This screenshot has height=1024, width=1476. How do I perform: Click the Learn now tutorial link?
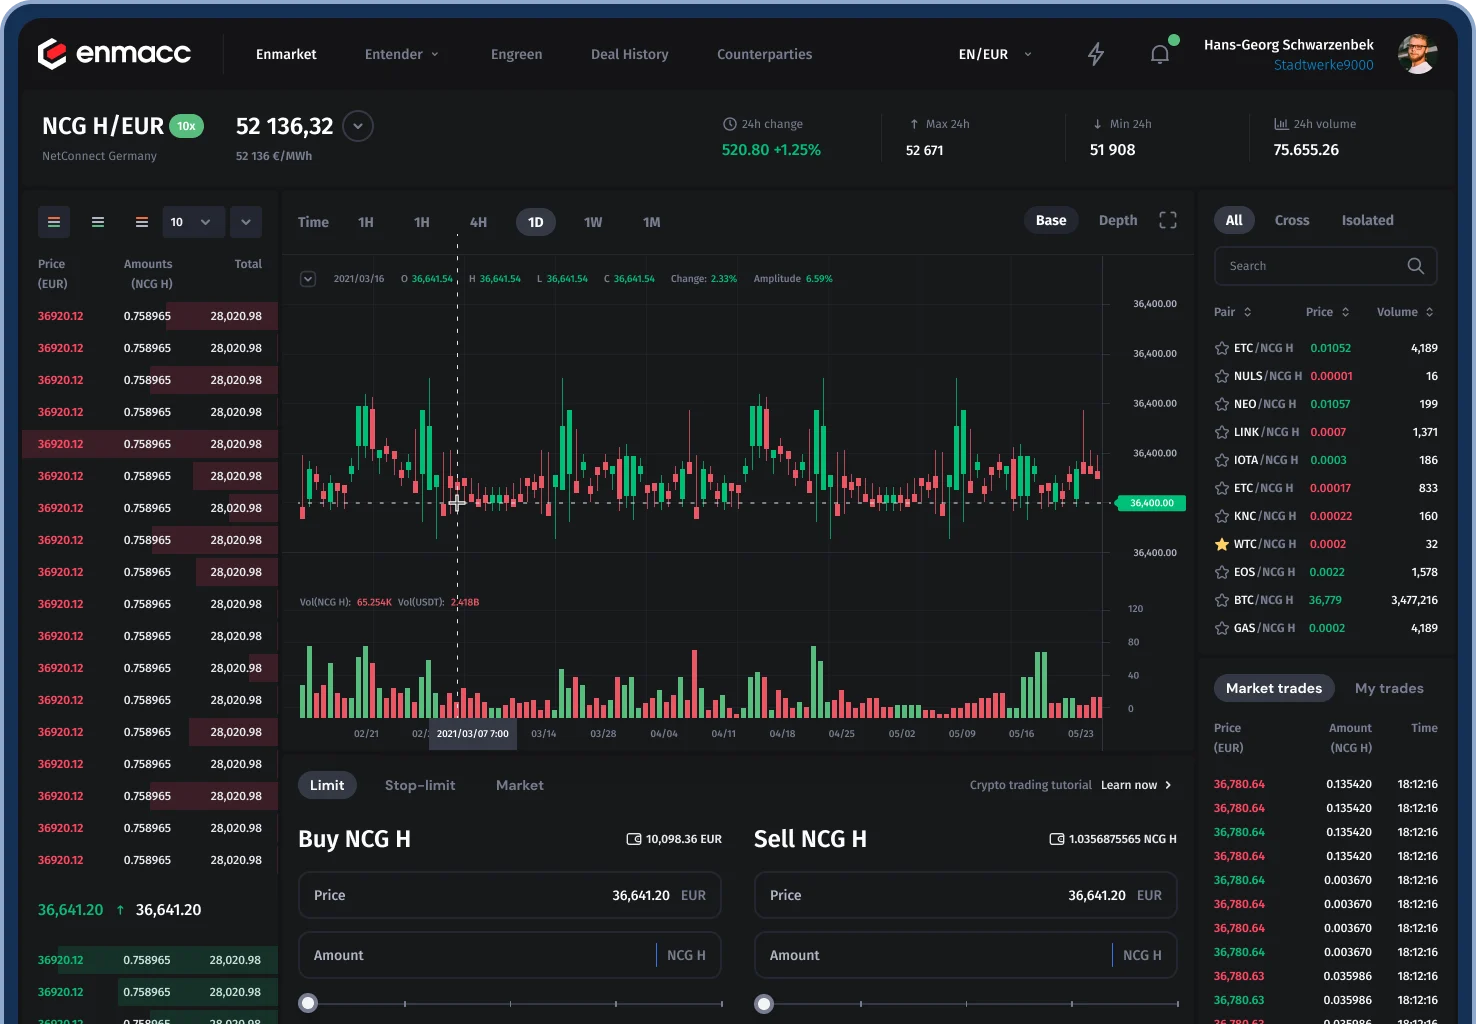point(1136,785)
